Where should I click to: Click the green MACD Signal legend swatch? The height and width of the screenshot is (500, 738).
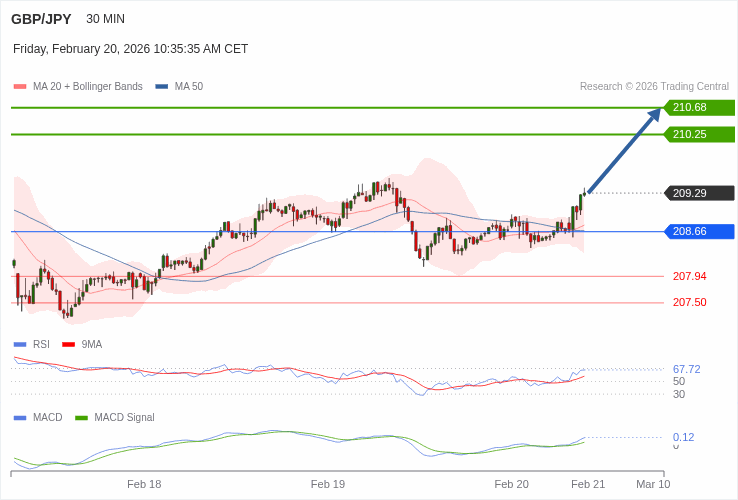81,418
